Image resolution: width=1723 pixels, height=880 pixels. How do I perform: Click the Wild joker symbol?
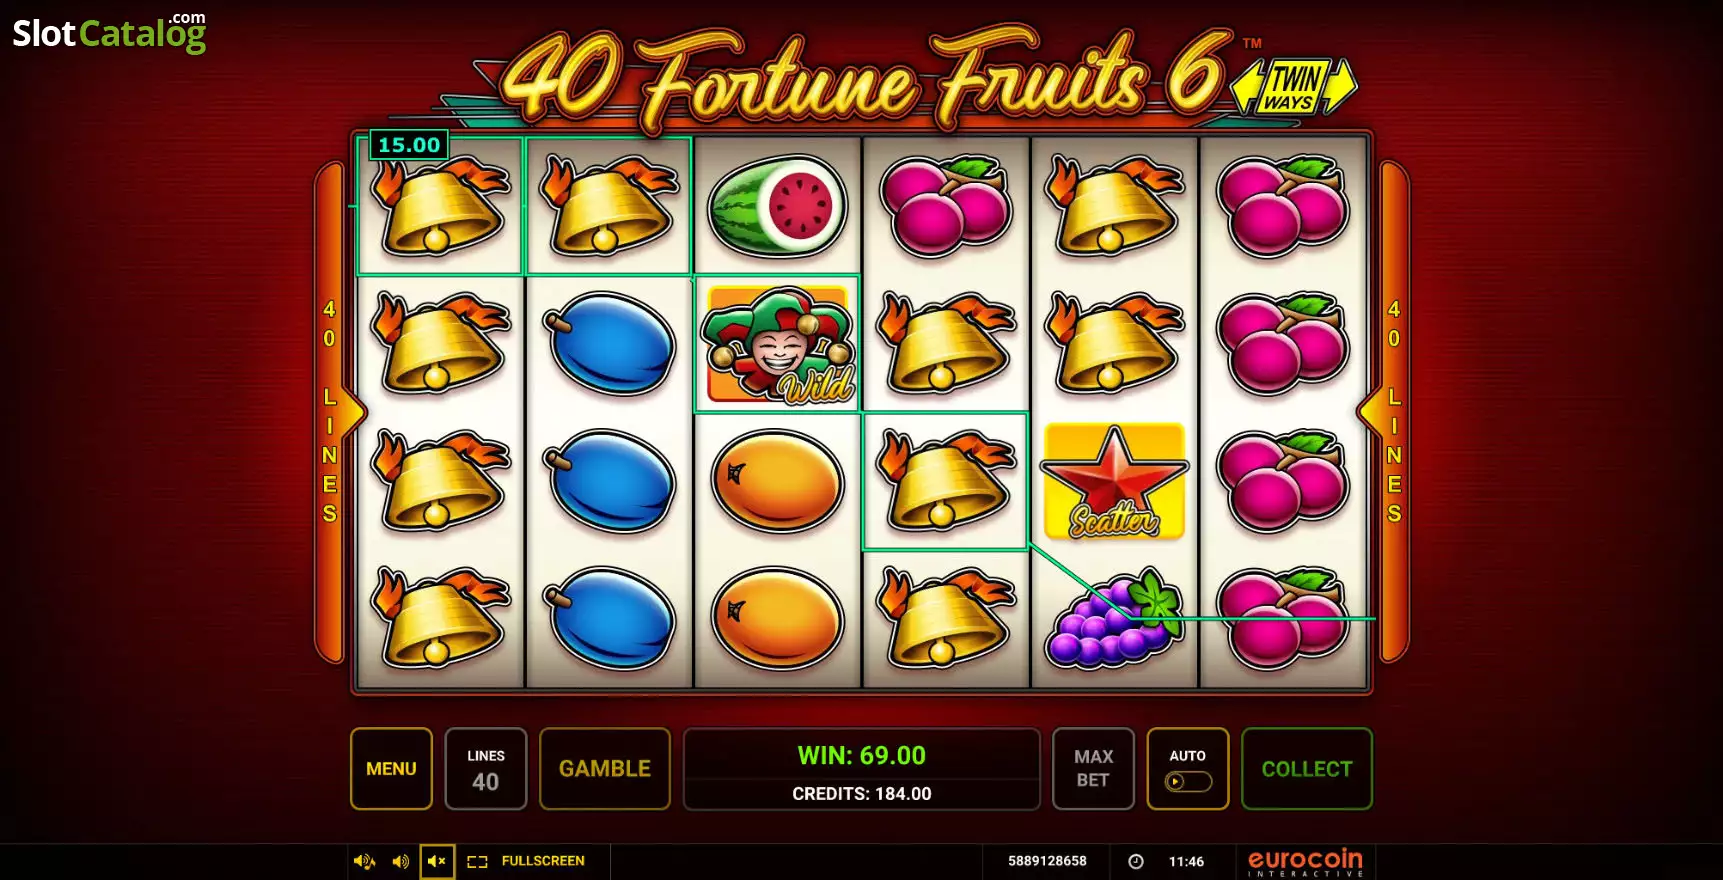tap(778, 344)
